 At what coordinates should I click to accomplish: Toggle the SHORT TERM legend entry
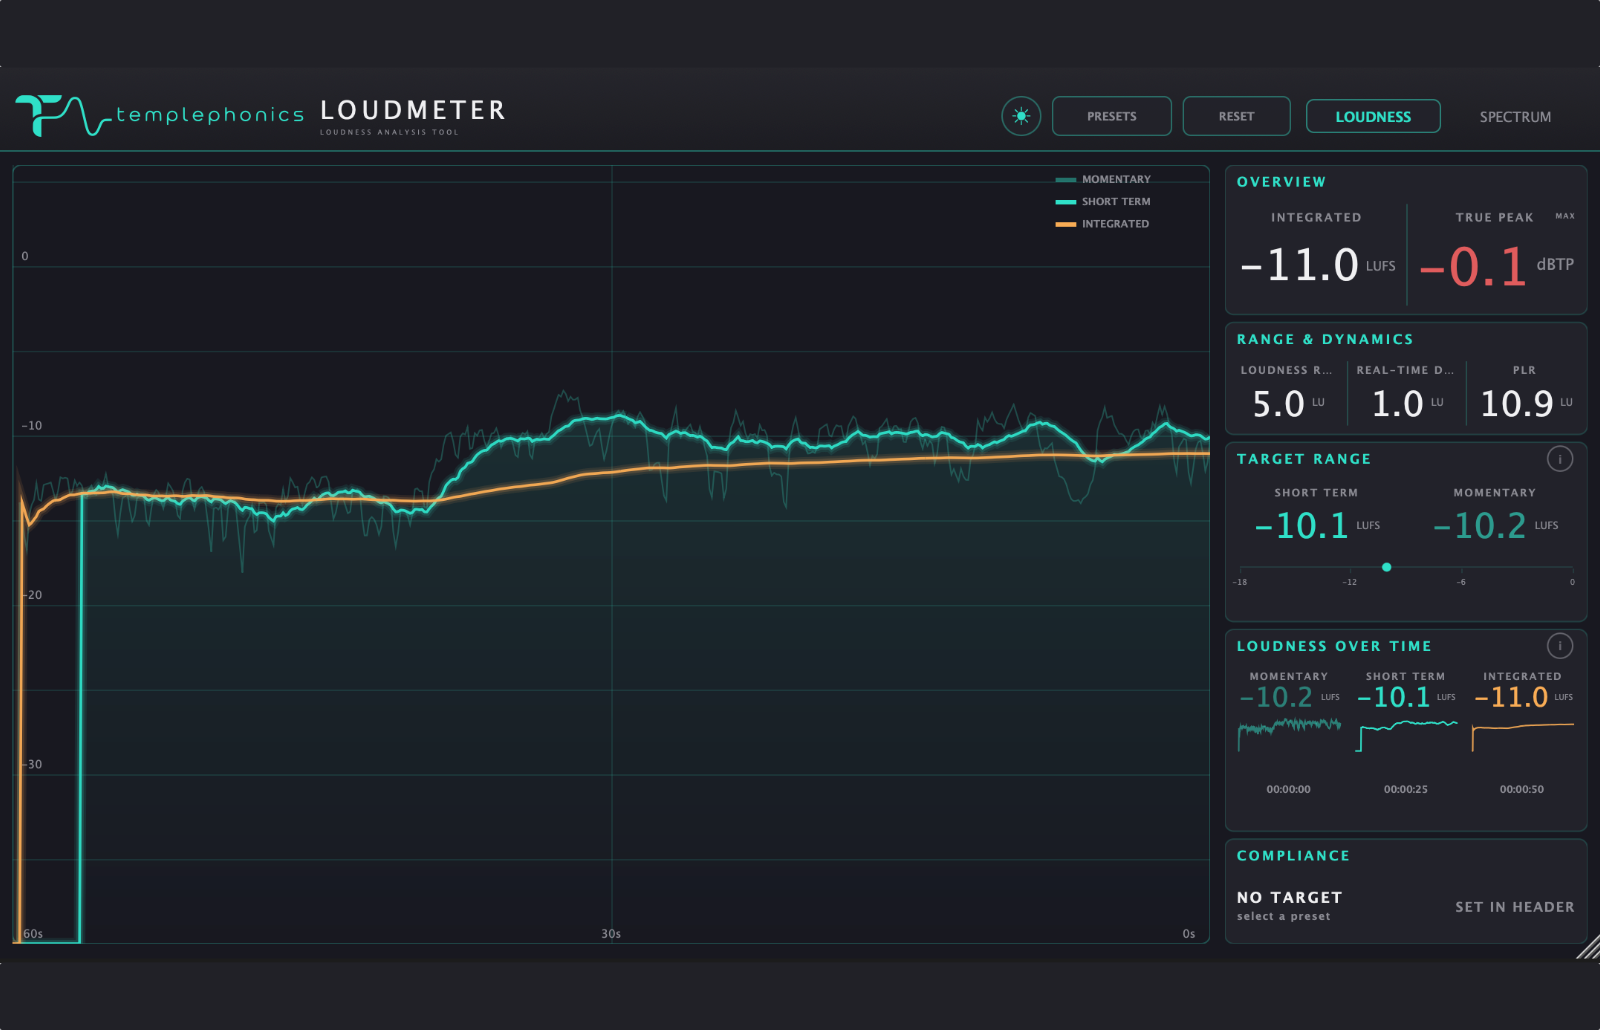[x=1104, y=201]
